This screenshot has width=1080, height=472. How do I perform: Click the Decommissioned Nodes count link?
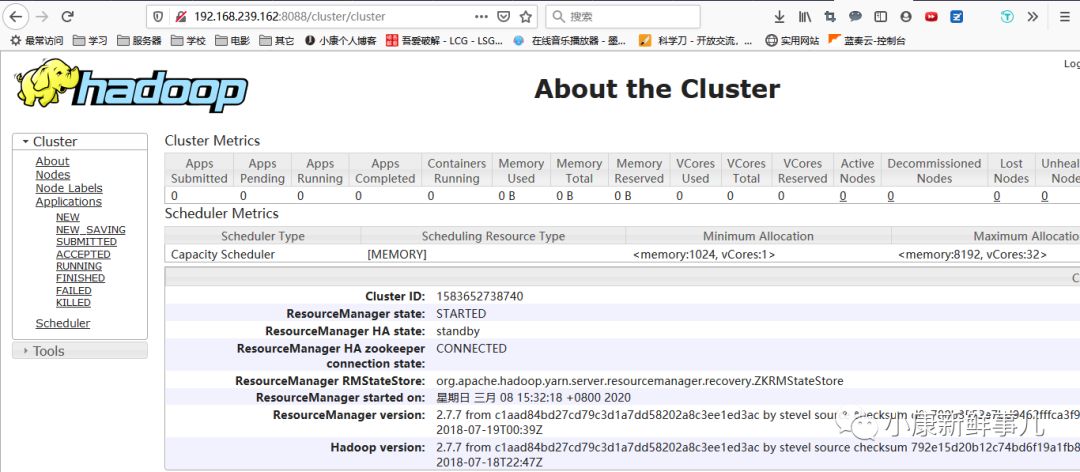click(891, 196)
